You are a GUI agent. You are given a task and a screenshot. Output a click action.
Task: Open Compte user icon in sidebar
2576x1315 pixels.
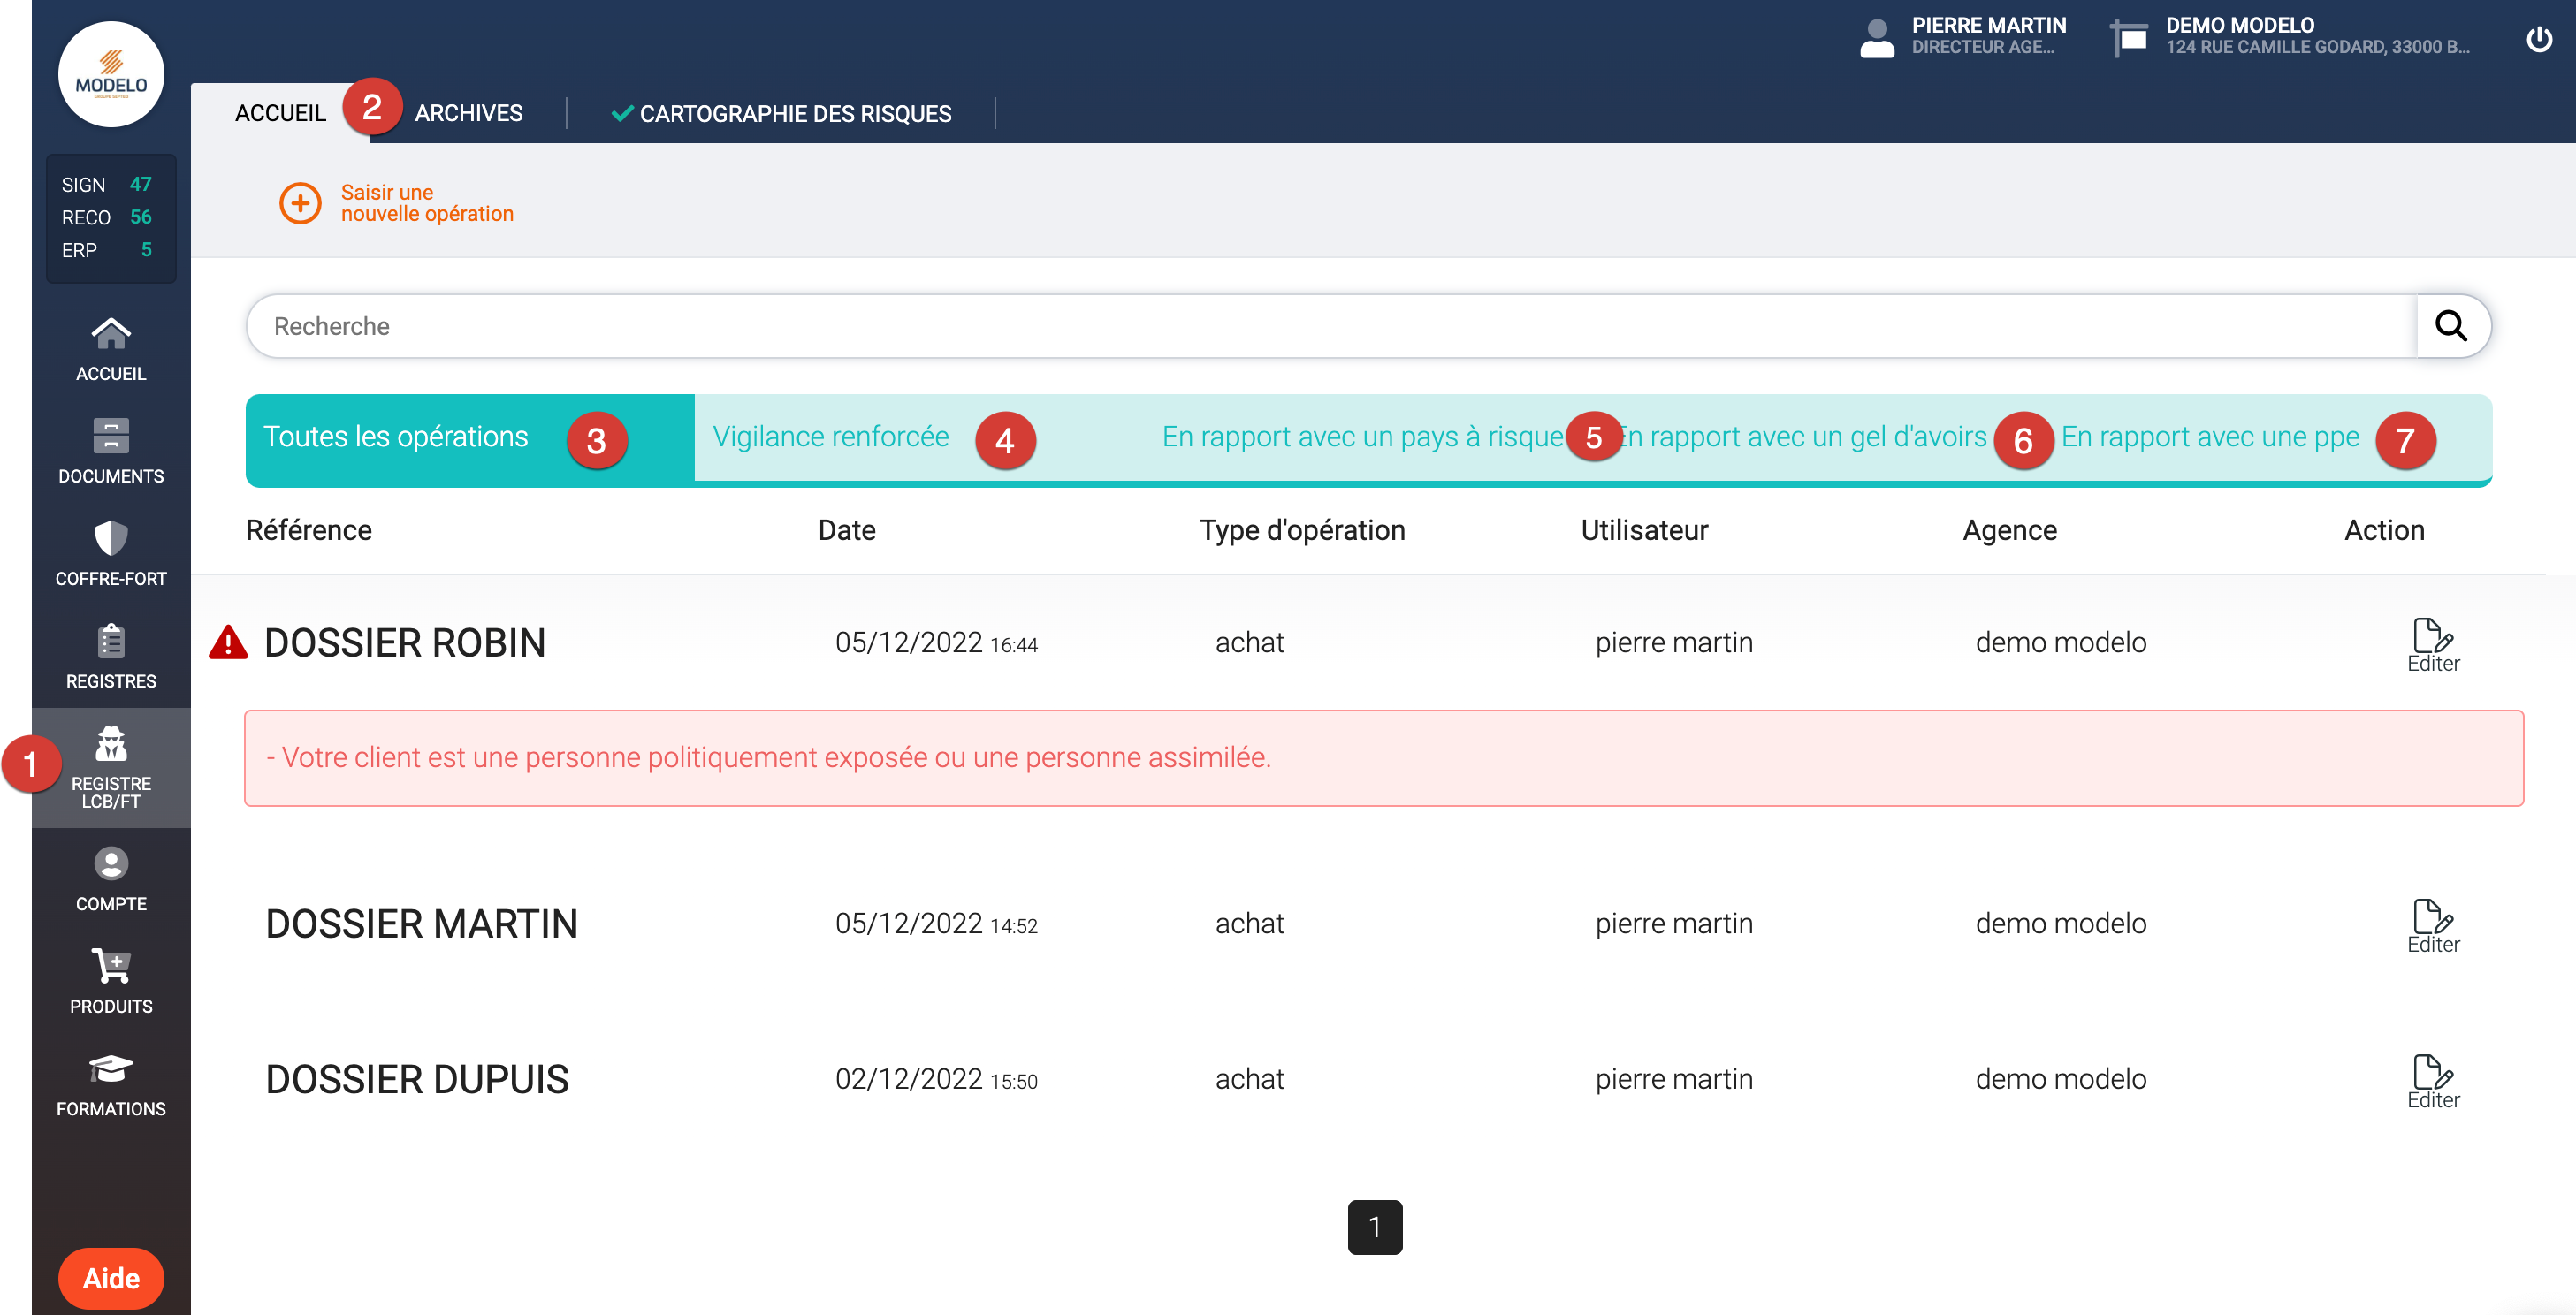(111, 864)
